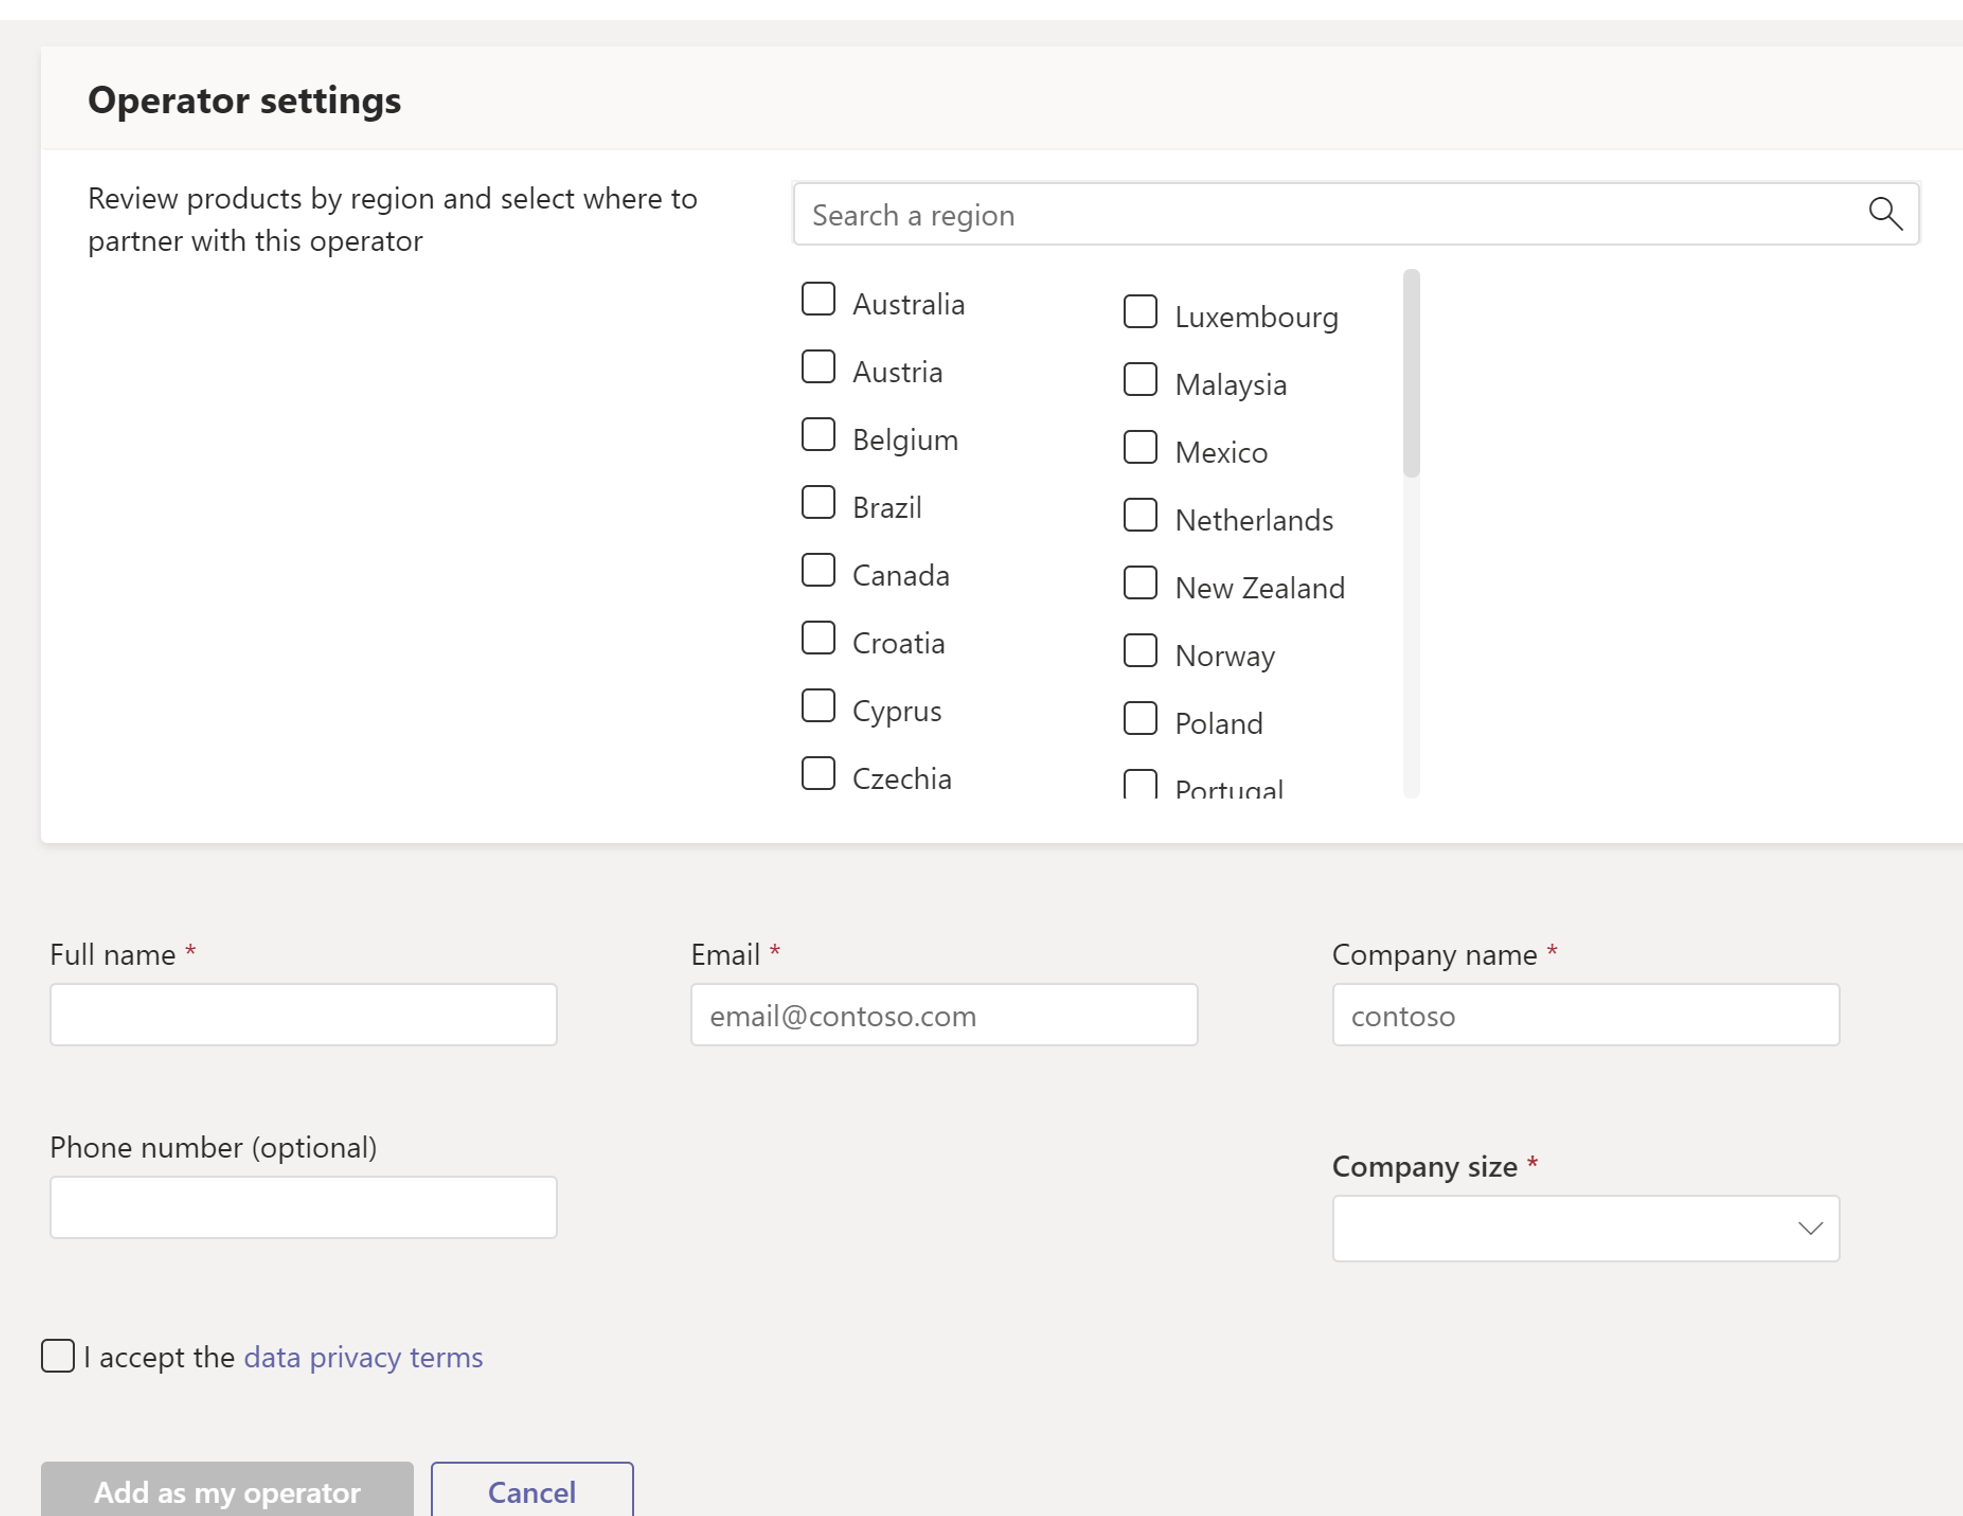Click into the Full name field
1963x1516 pixels.
pos(303,1015)
